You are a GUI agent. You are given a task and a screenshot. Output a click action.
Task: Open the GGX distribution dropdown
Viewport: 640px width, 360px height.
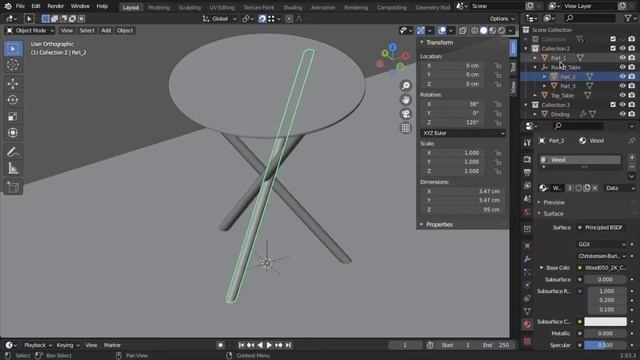coord(602,244)
